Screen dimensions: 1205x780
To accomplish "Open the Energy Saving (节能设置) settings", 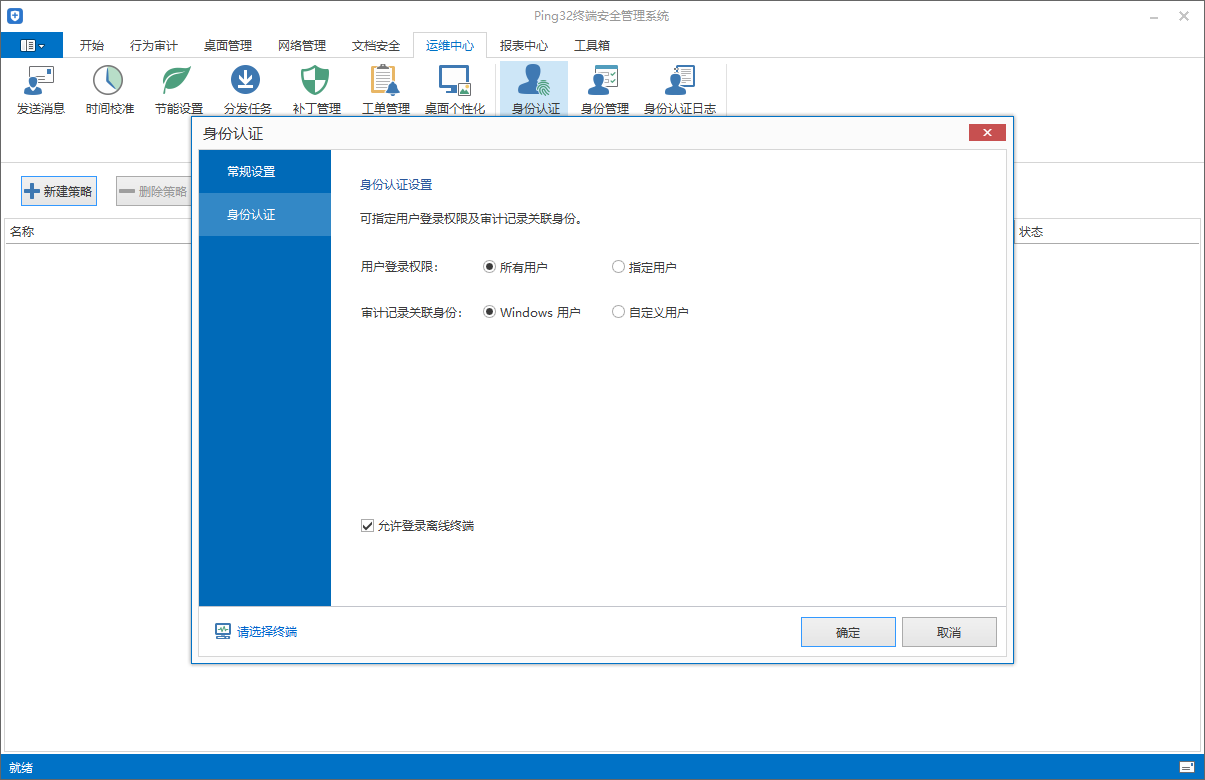I will click(178, 90).
